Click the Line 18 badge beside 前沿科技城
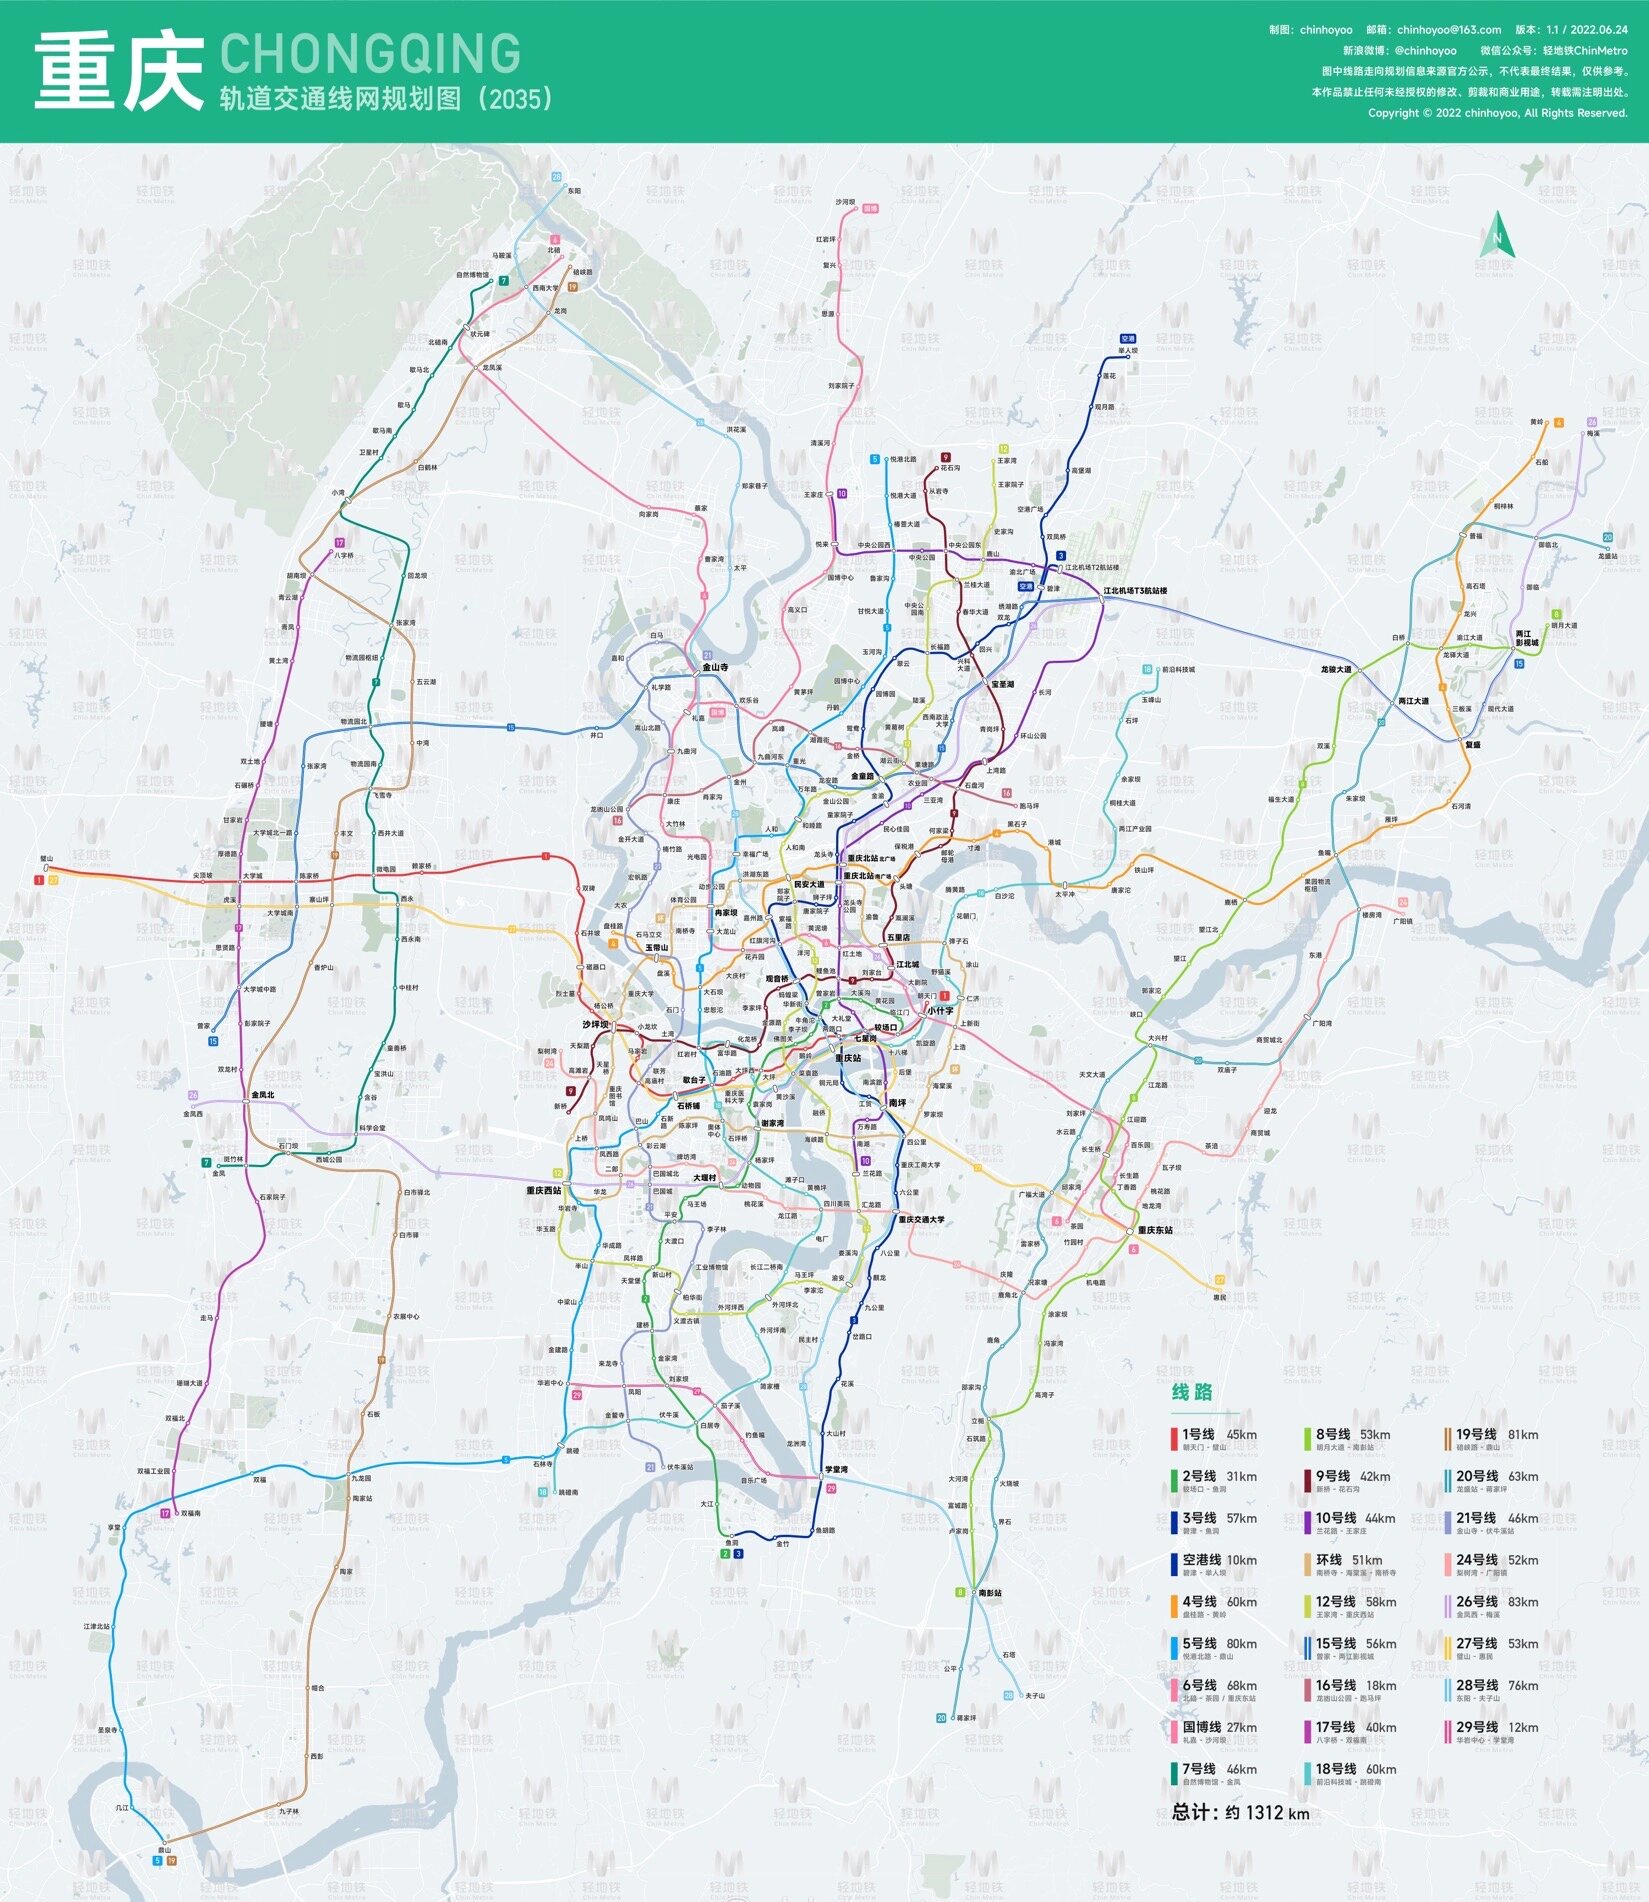This screenshot has height=1902, width=1649. point(1147,669)
